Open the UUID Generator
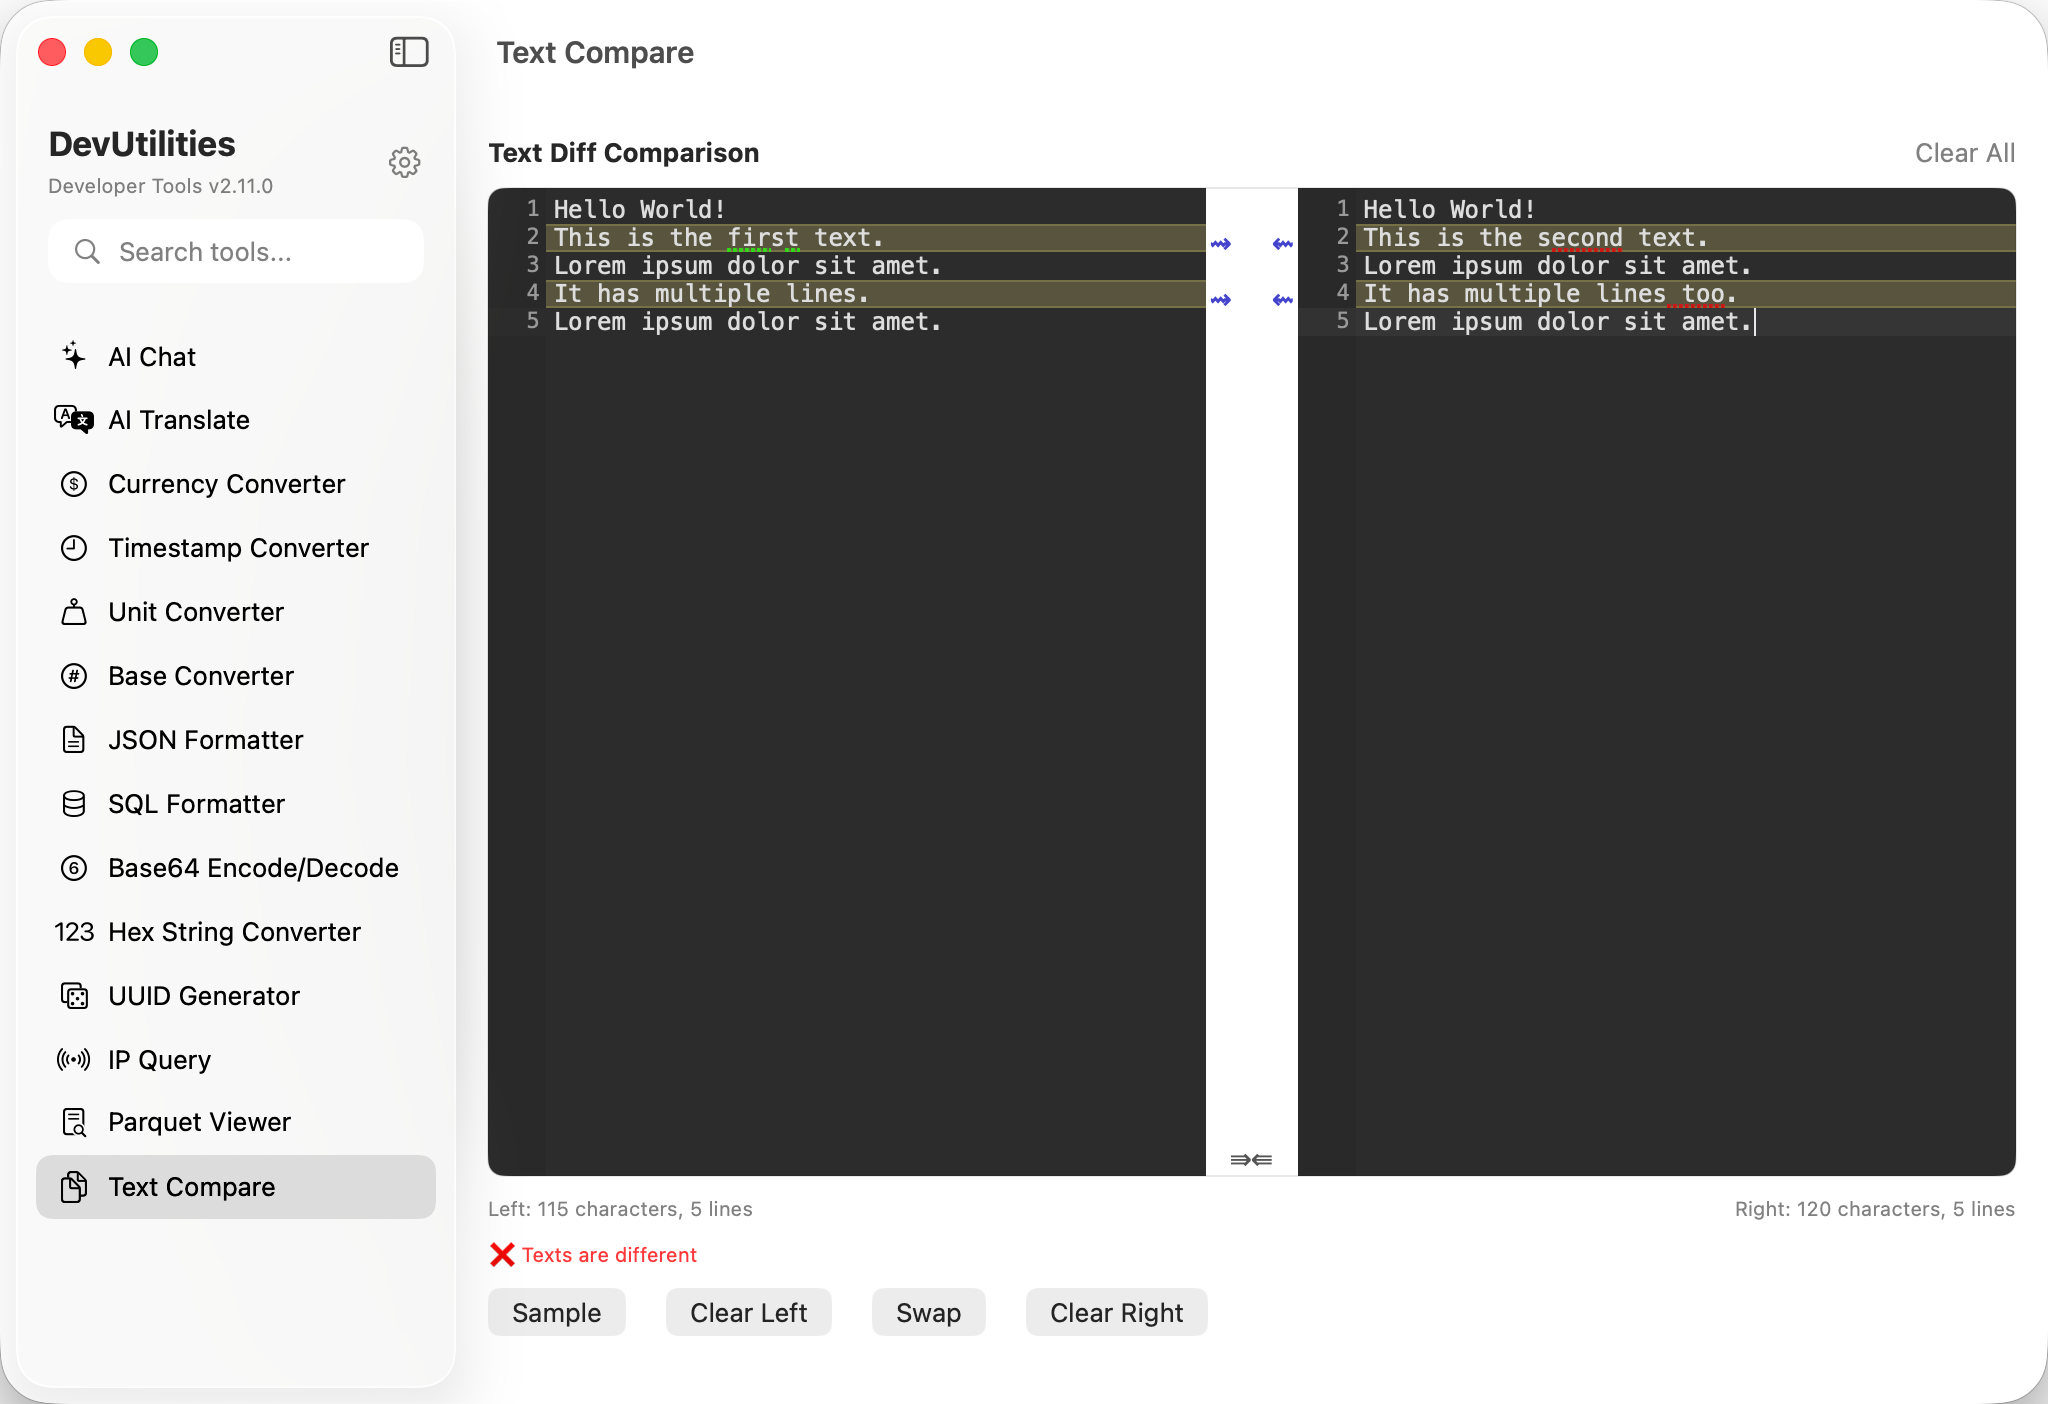Screen dimensions: 2048x1404 [203, 996]
